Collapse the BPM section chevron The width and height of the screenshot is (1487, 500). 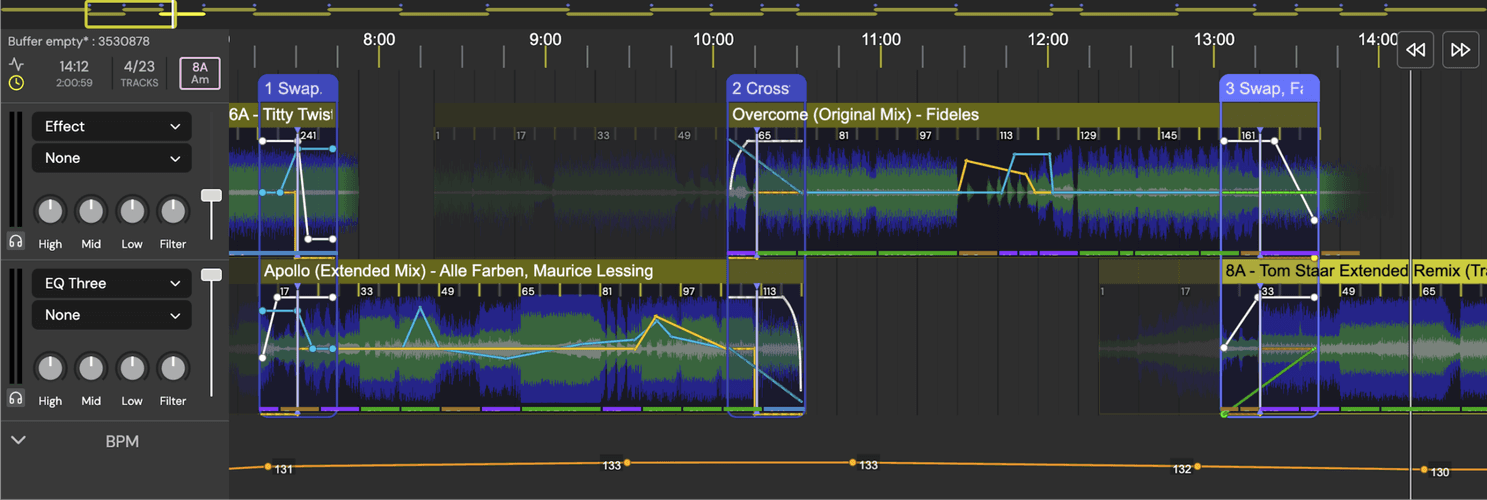point(18,440)
